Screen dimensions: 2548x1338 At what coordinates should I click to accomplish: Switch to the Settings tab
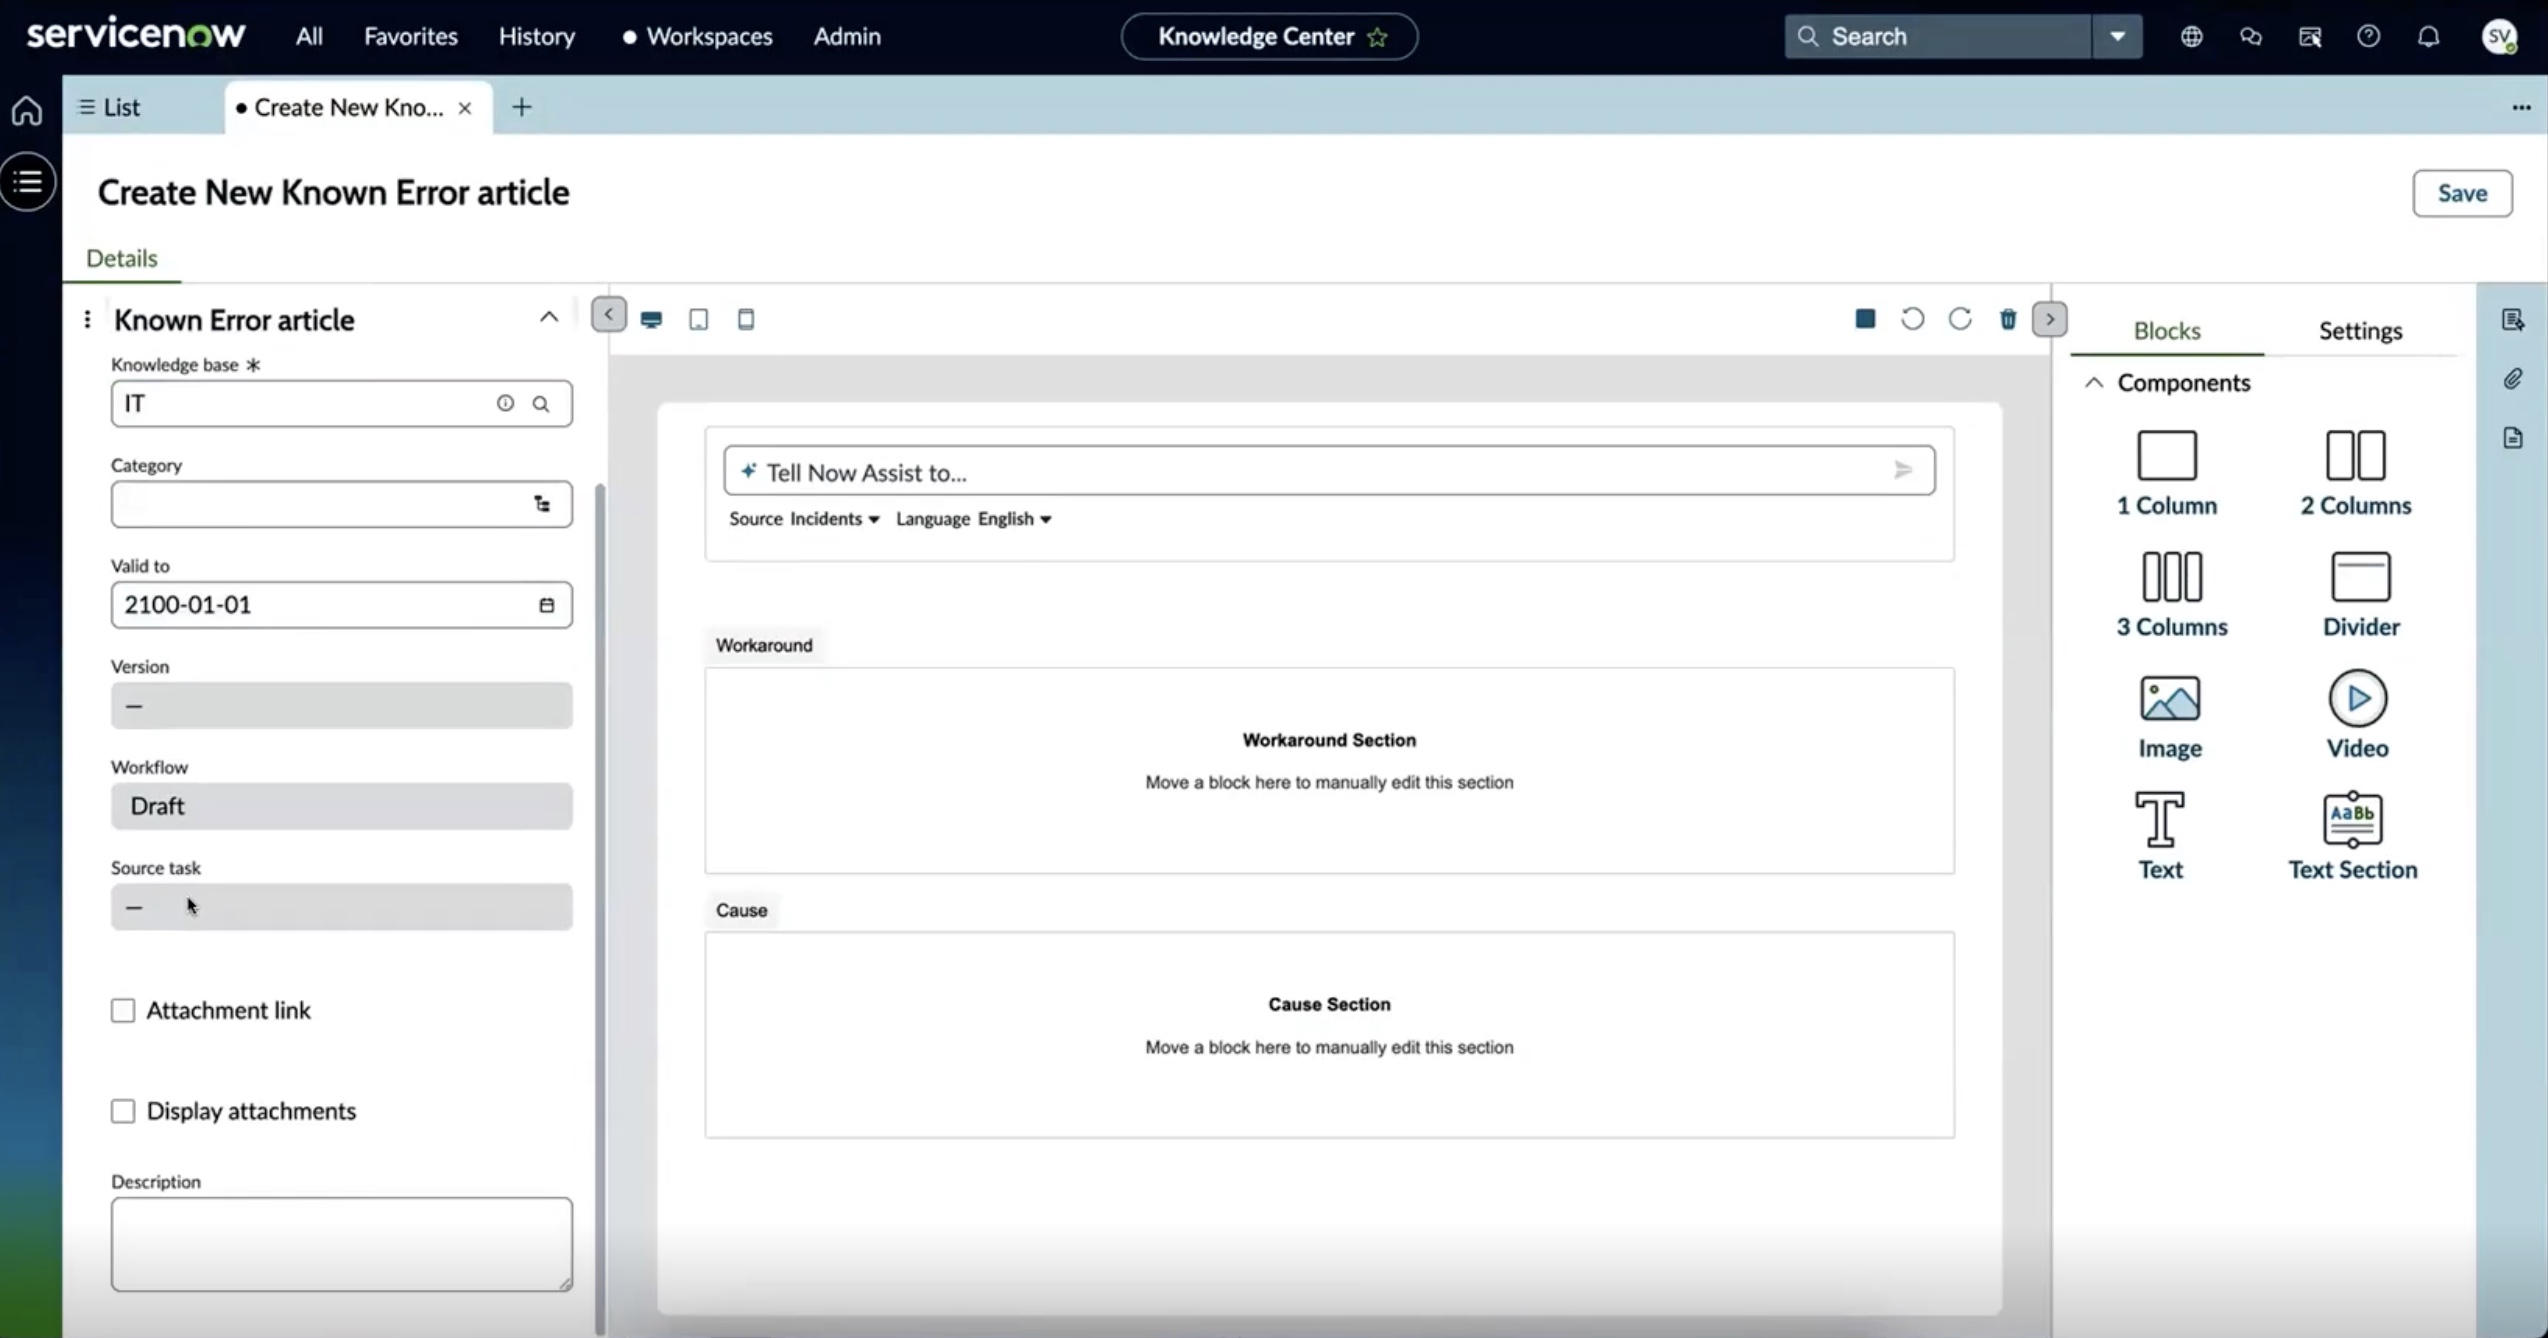(x=2360, y=330)
